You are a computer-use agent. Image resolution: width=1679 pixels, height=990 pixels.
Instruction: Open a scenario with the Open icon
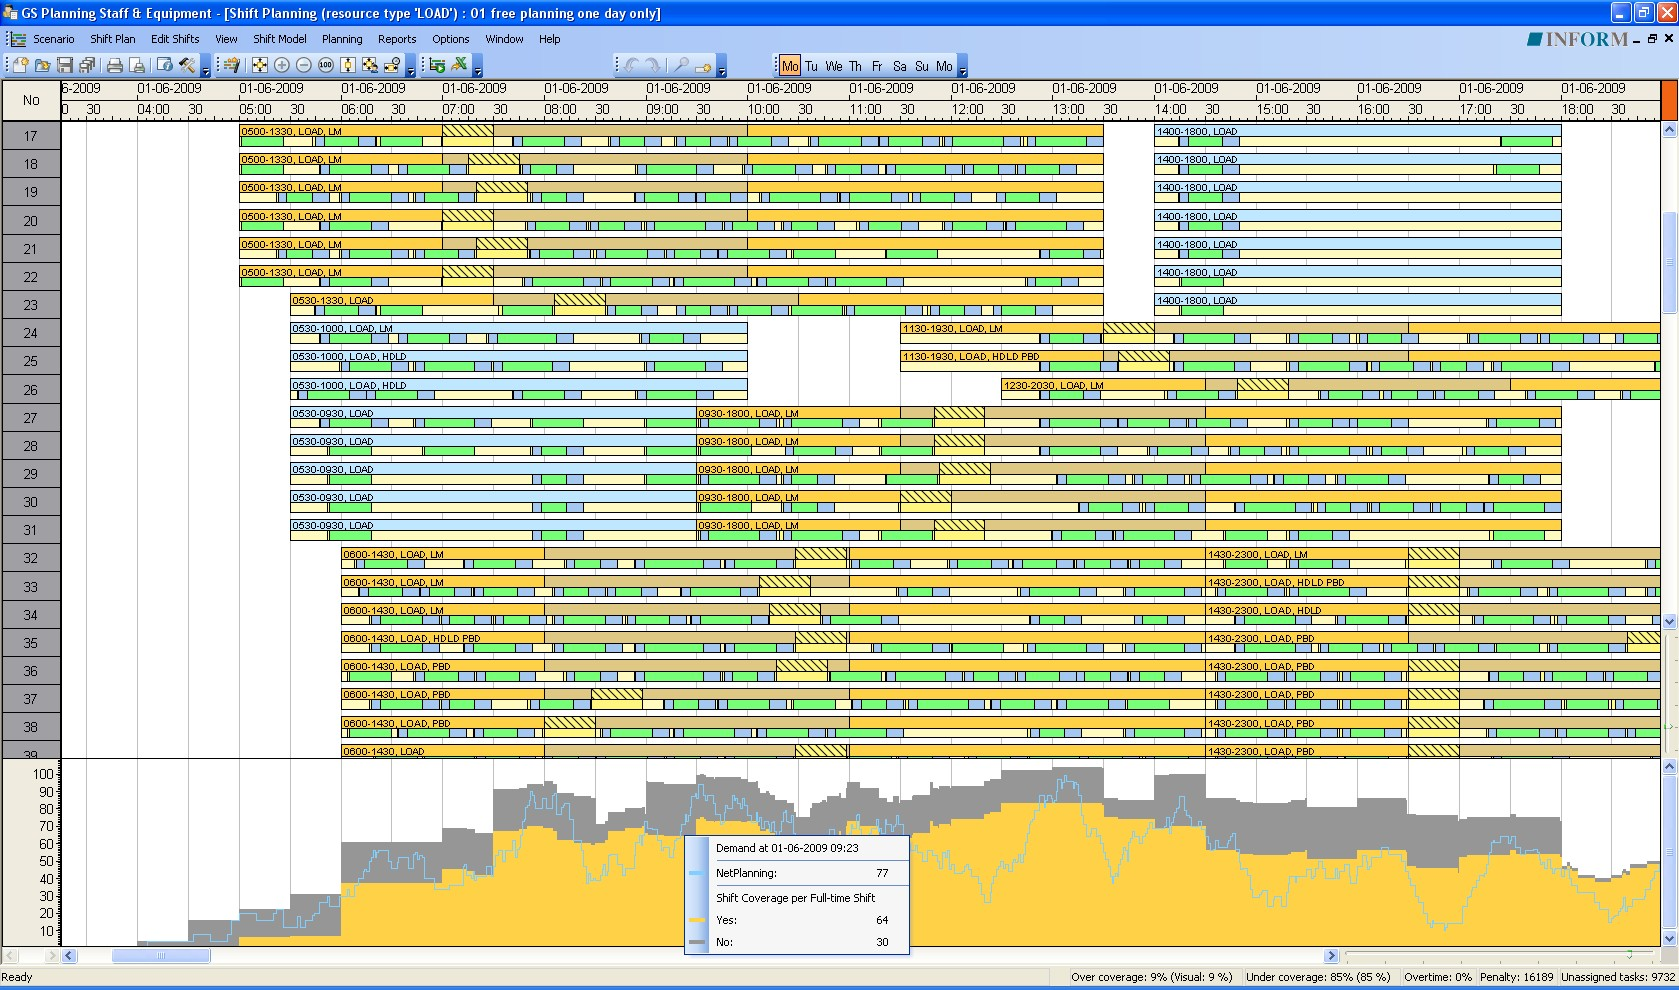(x=41, y=66)
